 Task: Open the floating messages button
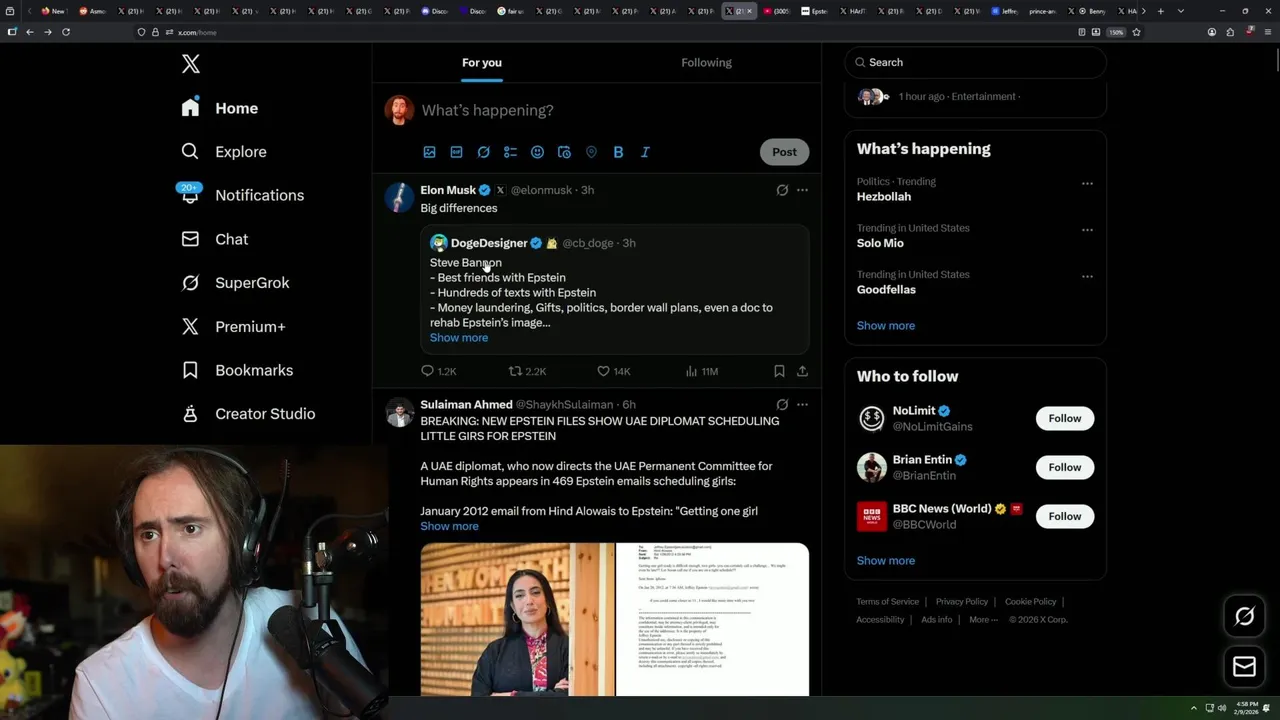(1244, 667)
